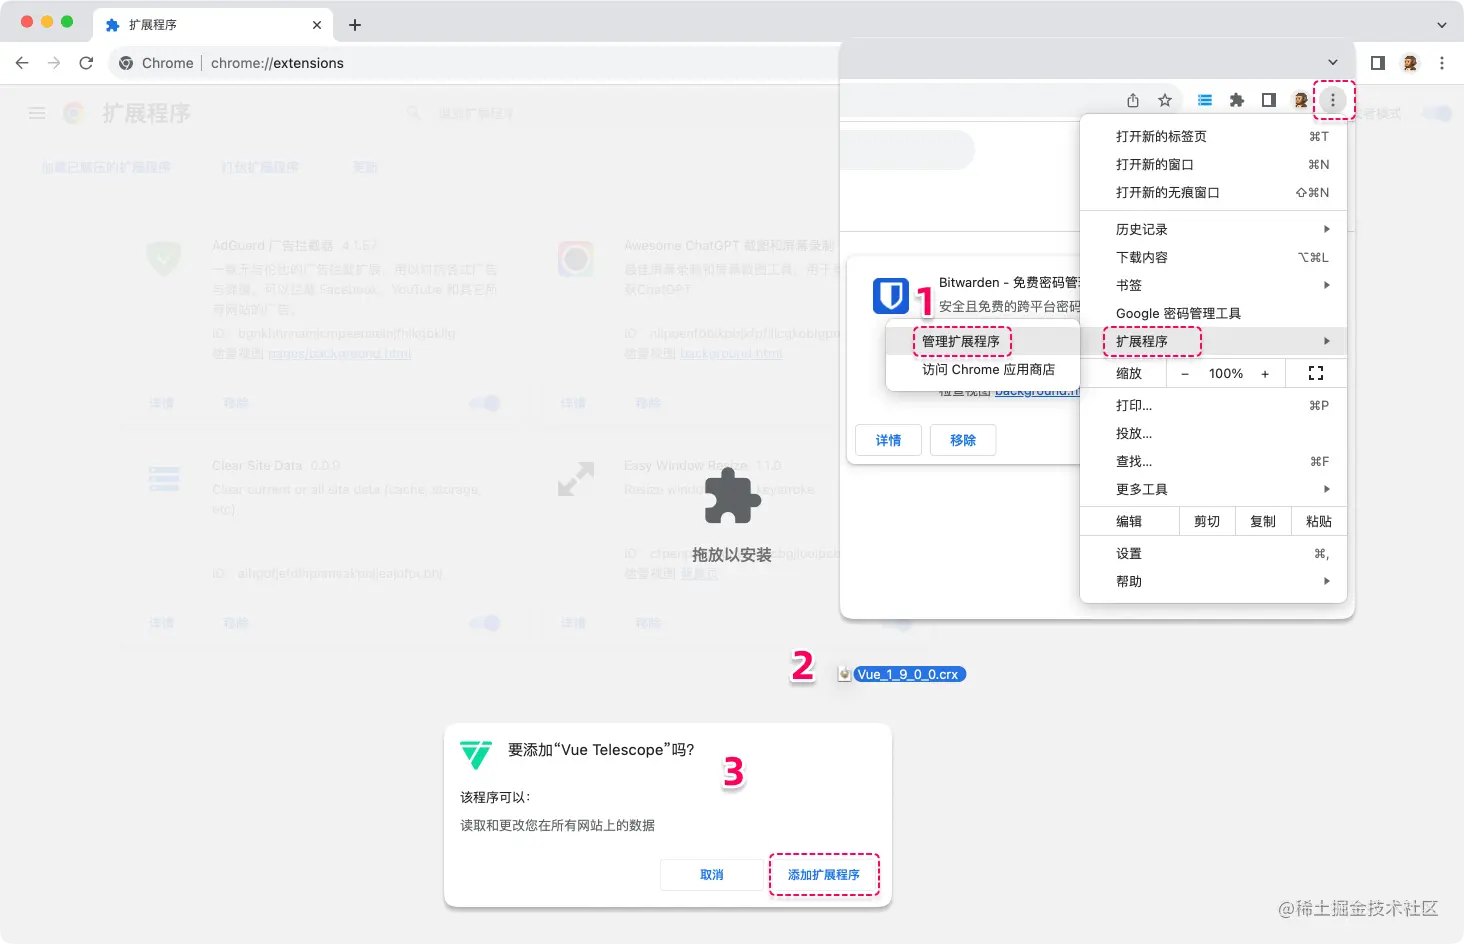Click 加载已解压的扩展程序 button

(106, 167)
